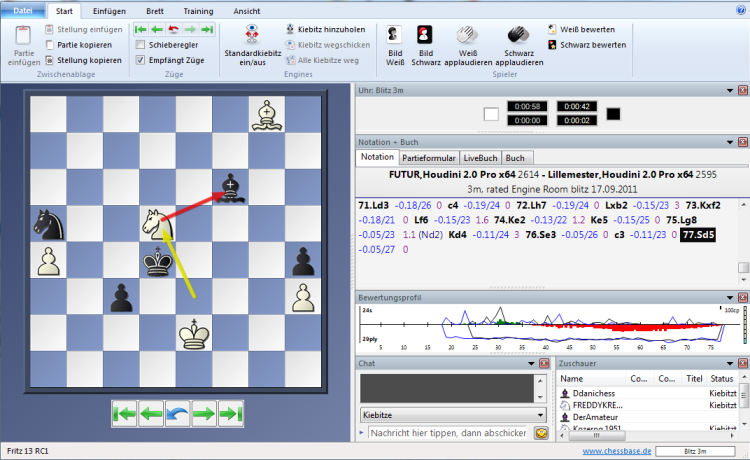750x460 pixels.
Task: Click the notation panel vertical scrollbar thumb
Action: [x=743, y=267]
